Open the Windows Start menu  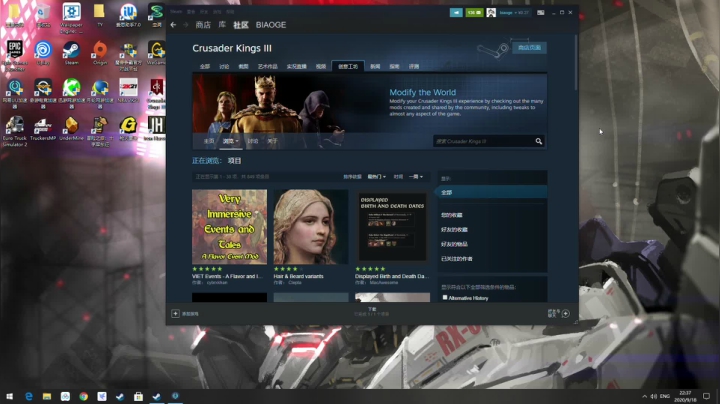[x=9, y=396]
